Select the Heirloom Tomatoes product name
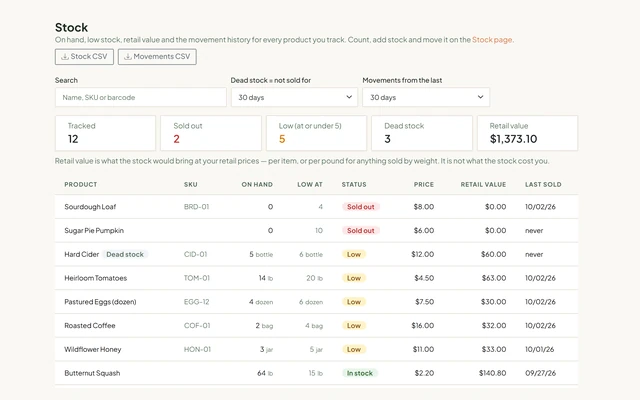 (x=96, y=278)
